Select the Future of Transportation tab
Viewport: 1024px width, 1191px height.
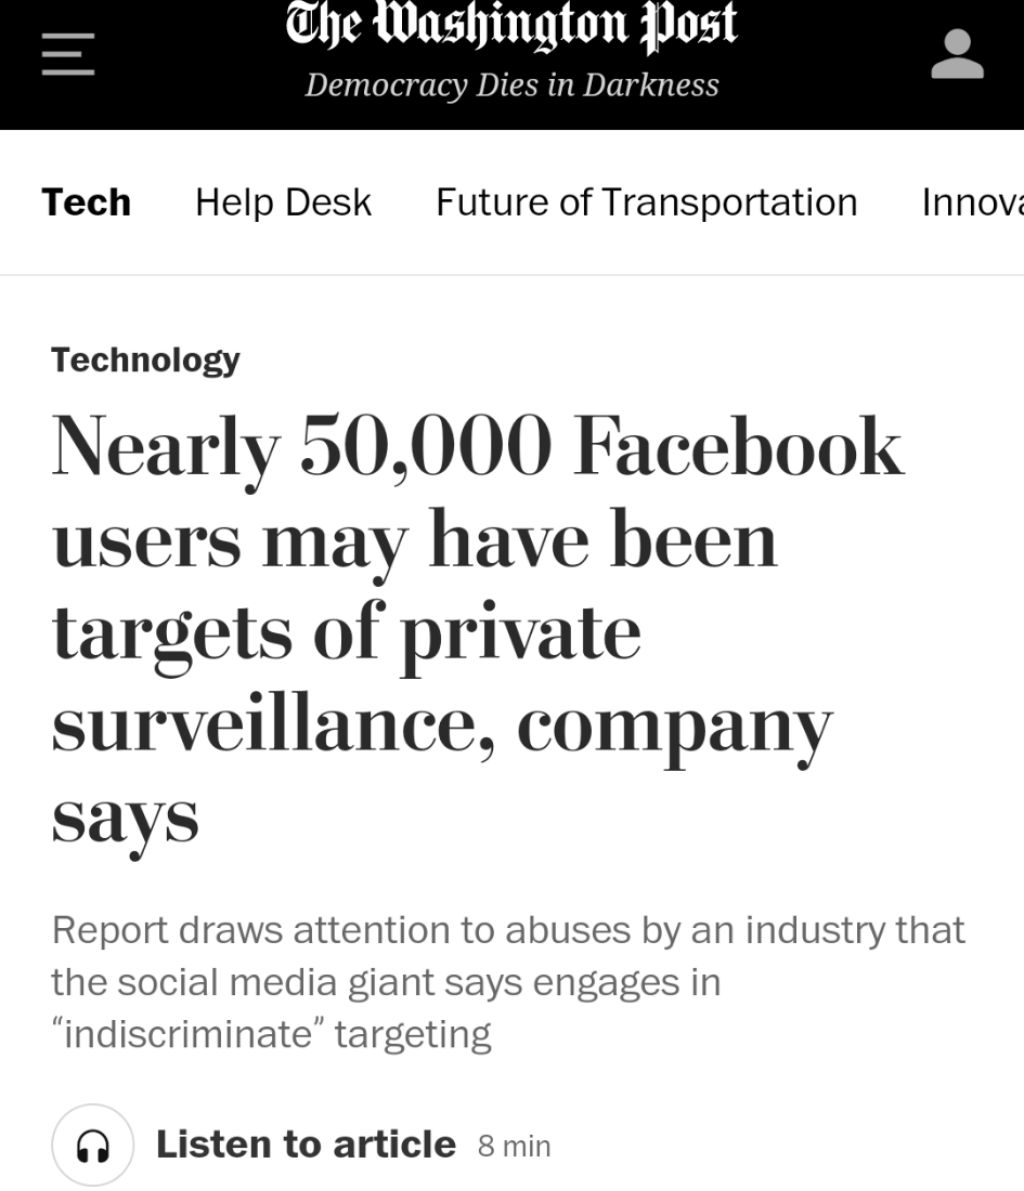(646, 202)
